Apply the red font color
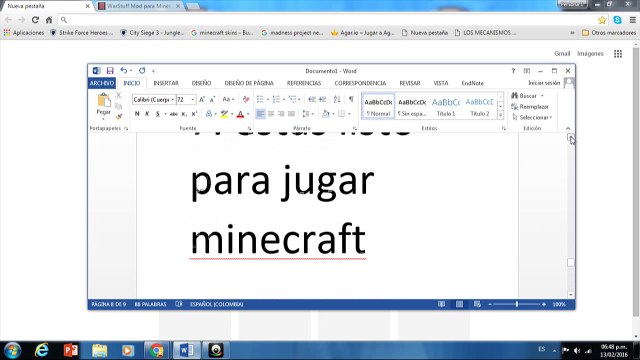This screenshot has height=360, width=640. [240, 114]
